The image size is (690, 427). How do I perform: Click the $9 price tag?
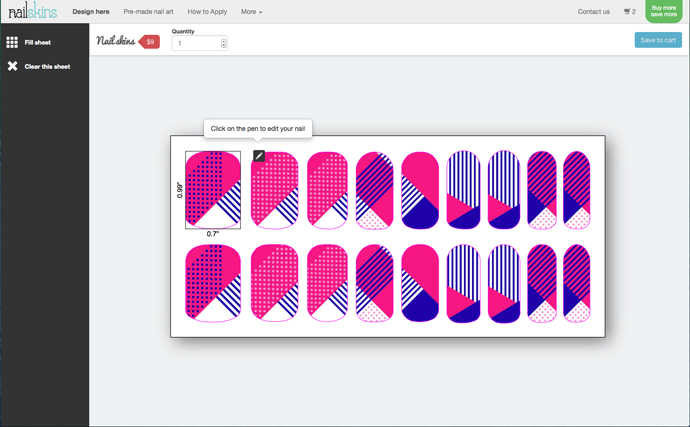(x=149, y=42)
